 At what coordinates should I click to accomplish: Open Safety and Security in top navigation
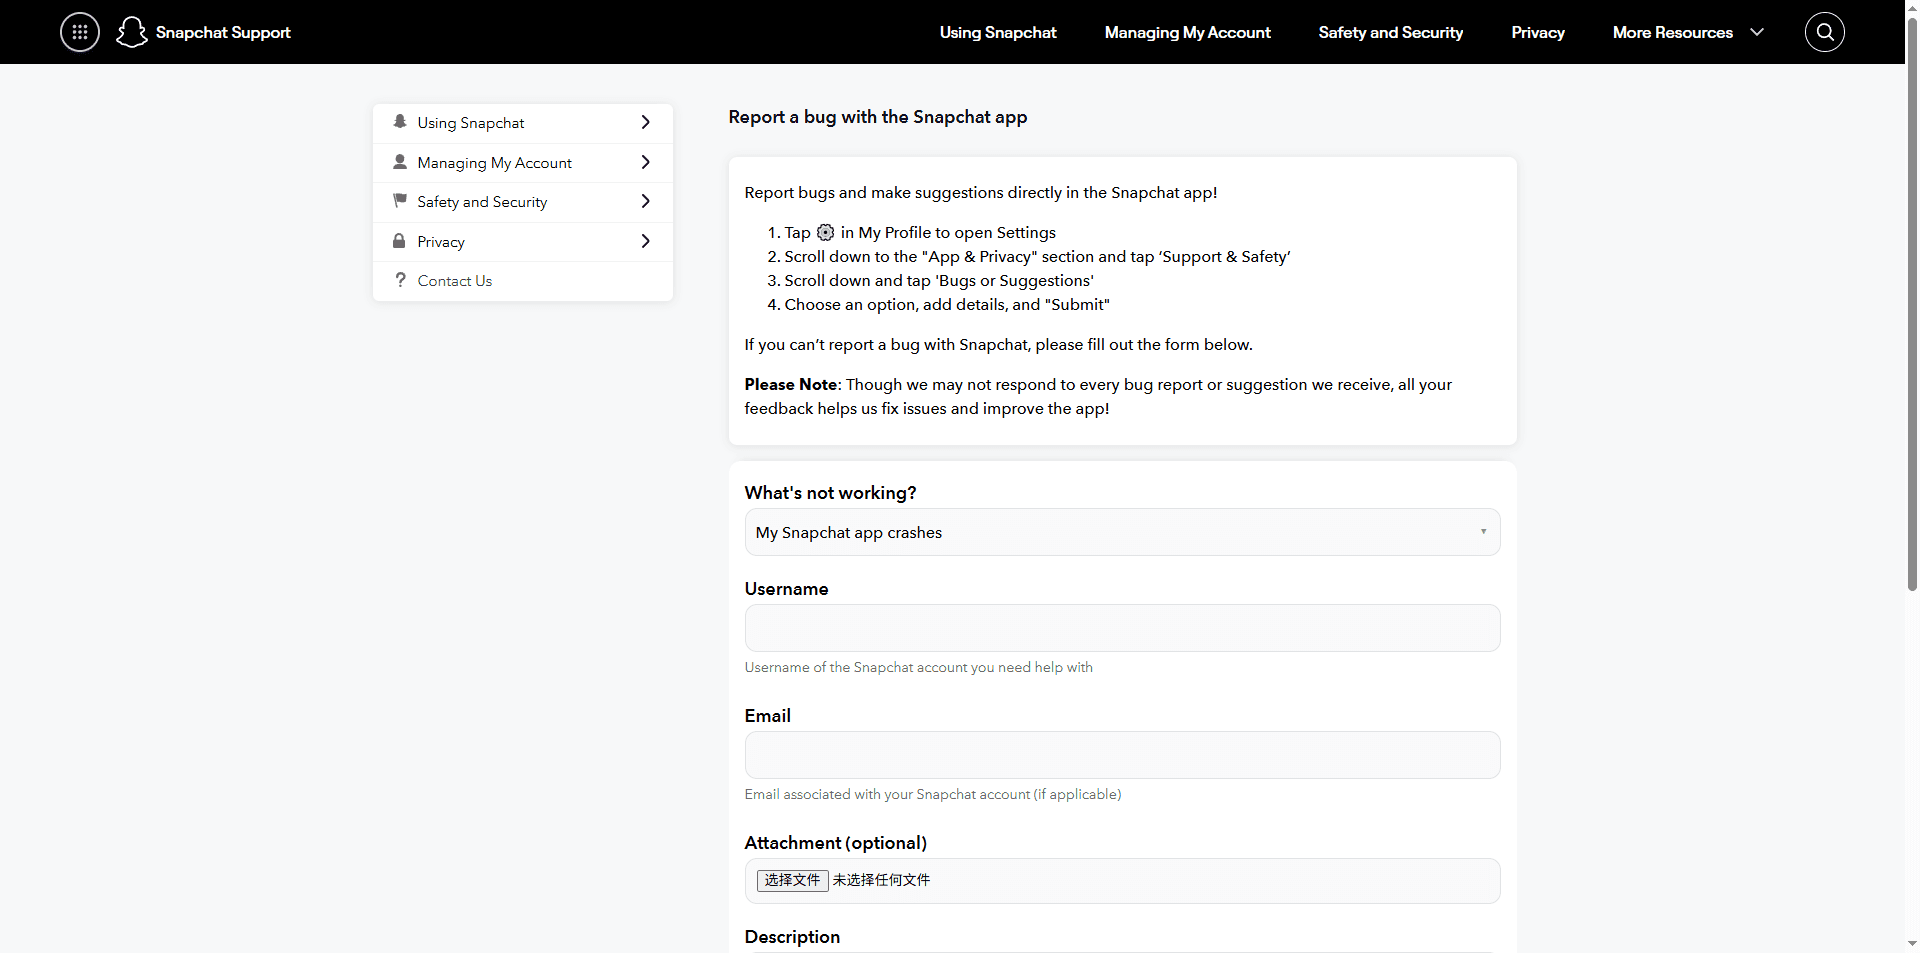click(1390, 32)
